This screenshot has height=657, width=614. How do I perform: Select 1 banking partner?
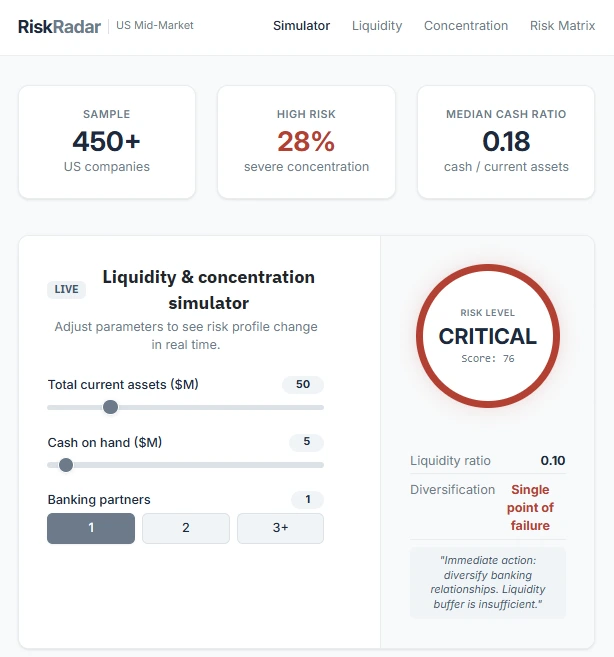point(91,528)
